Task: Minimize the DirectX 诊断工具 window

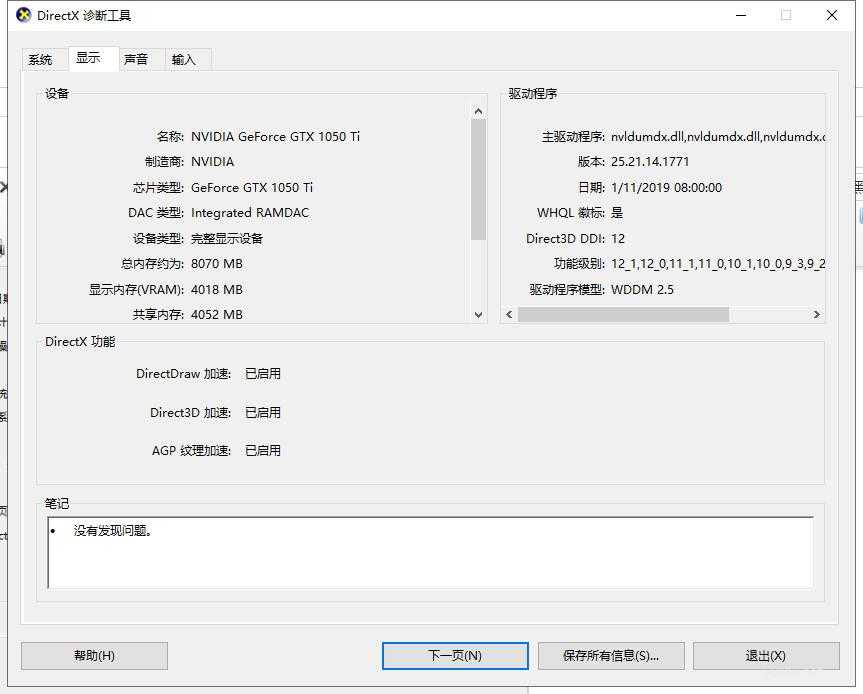Action: click(740, 15)
